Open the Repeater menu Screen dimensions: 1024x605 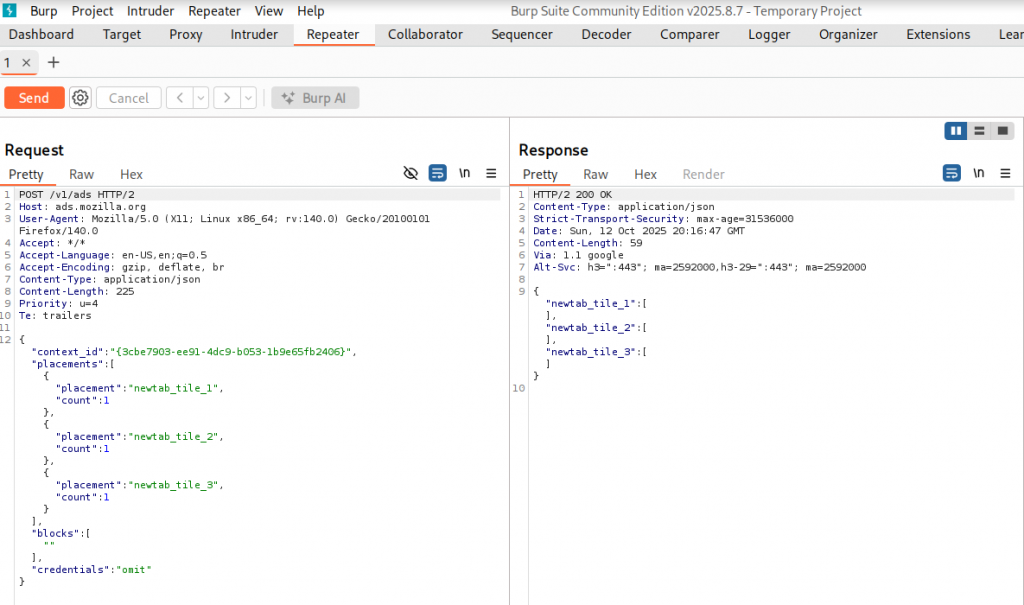[x=214, y=11]
